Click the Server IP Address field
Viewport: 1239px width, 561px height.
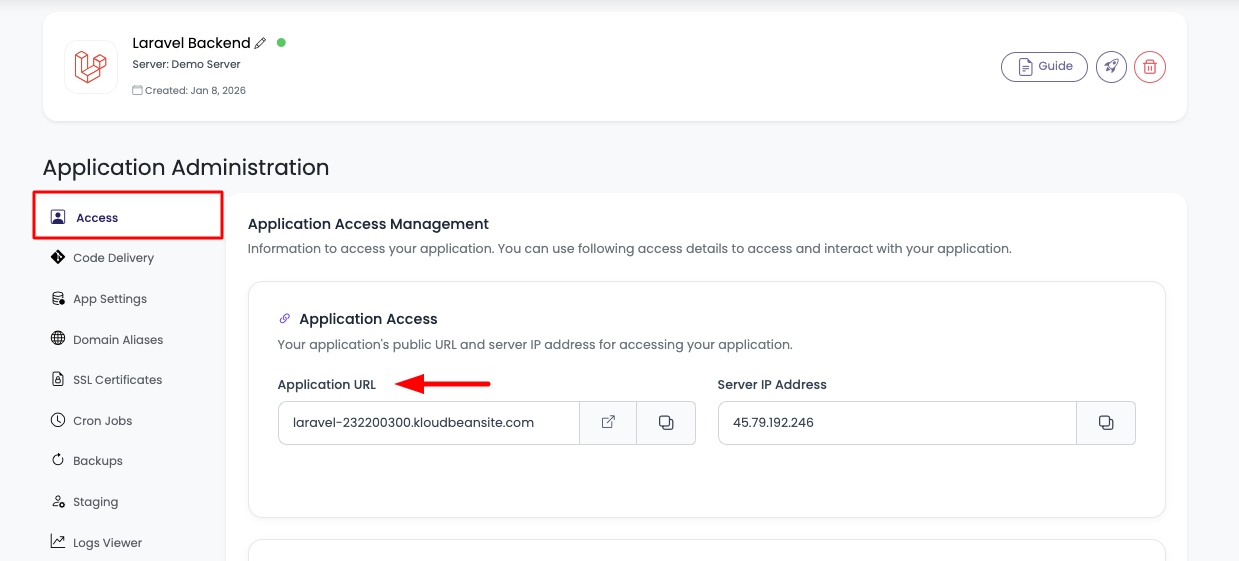pos(897,423)
